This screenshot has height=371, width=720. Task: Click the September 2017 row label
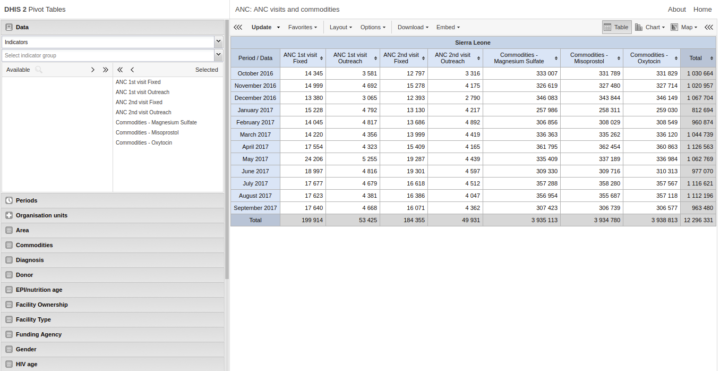tap(255, 208)
